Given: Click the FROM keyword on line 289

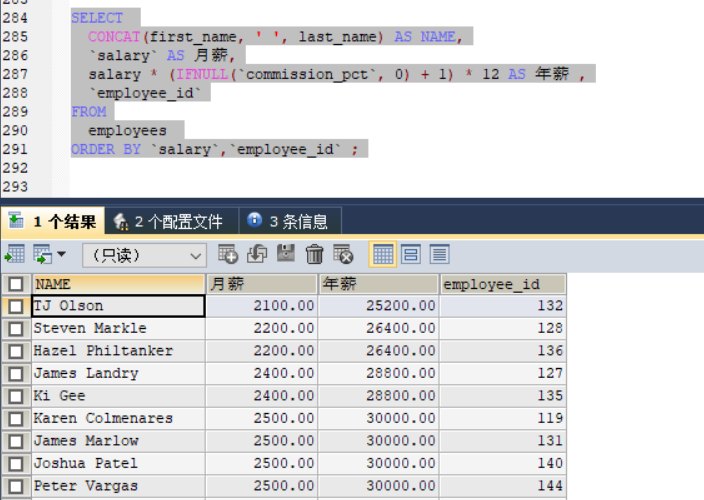Looking at the screenshot, I should tap(88, 112).
